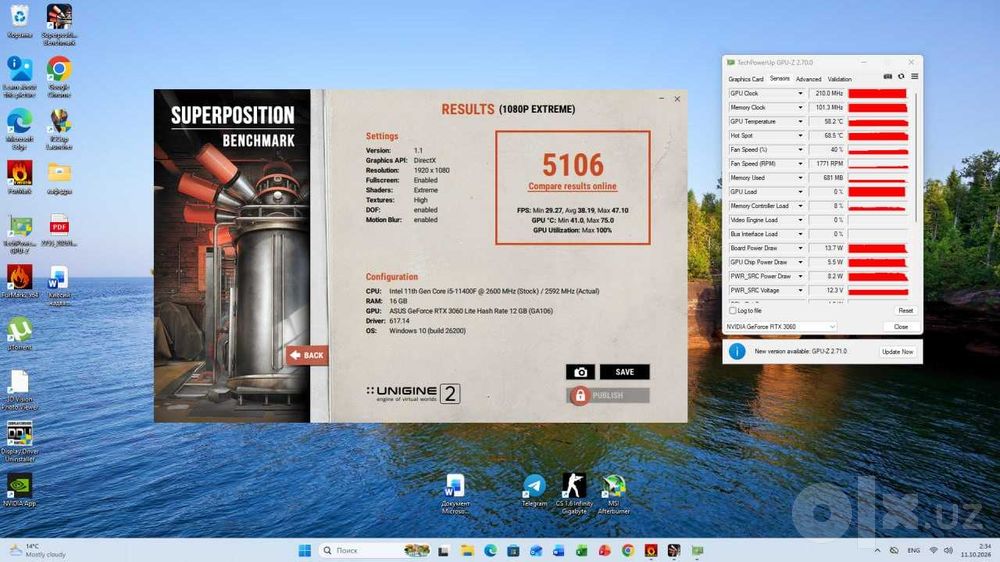Open the FurMark desktop shortcut
1000x562 pixels.
click(x=20, y=177)
